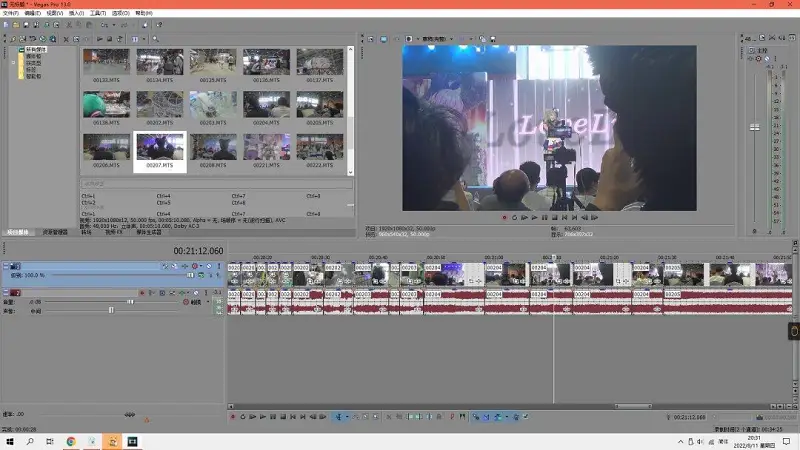This screenshot has width=800, height=450.
Task: Click Go to End in timeline transport
Action: (303, 417)
